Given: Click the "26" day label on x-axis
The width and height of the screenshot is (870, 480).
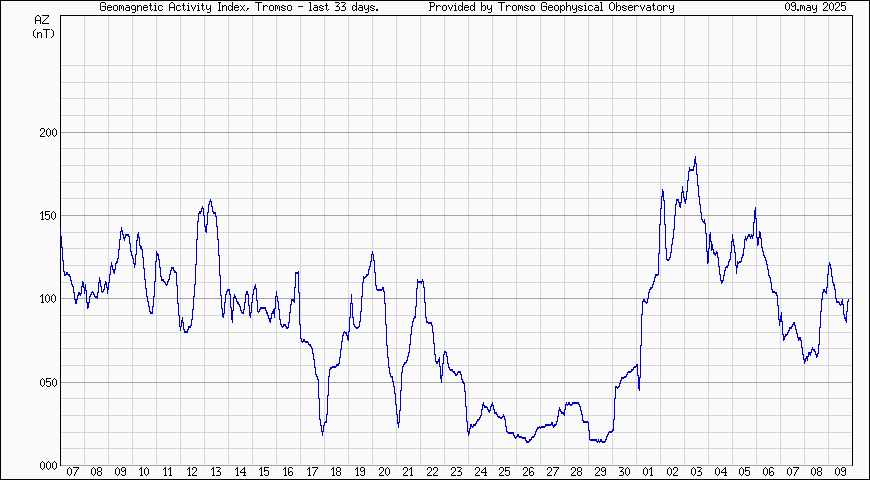Looking at the screenshot, I should pos(528,472).
